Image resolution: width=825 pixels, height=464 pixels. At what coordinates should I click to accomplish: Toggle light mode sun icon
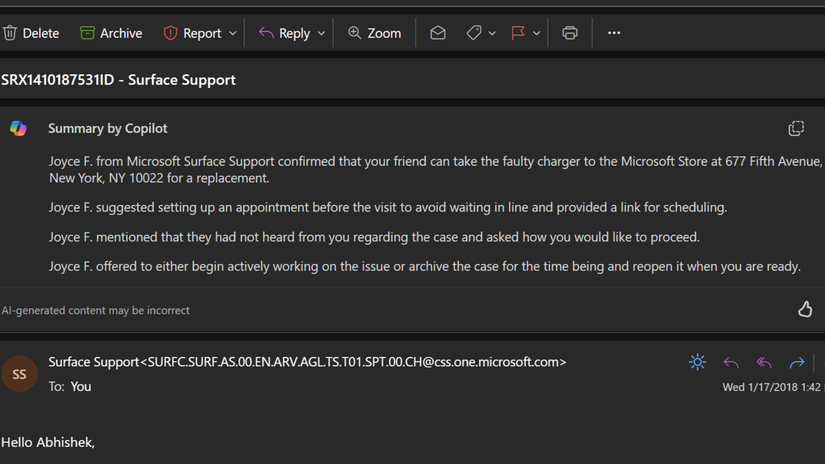(698, 362)
